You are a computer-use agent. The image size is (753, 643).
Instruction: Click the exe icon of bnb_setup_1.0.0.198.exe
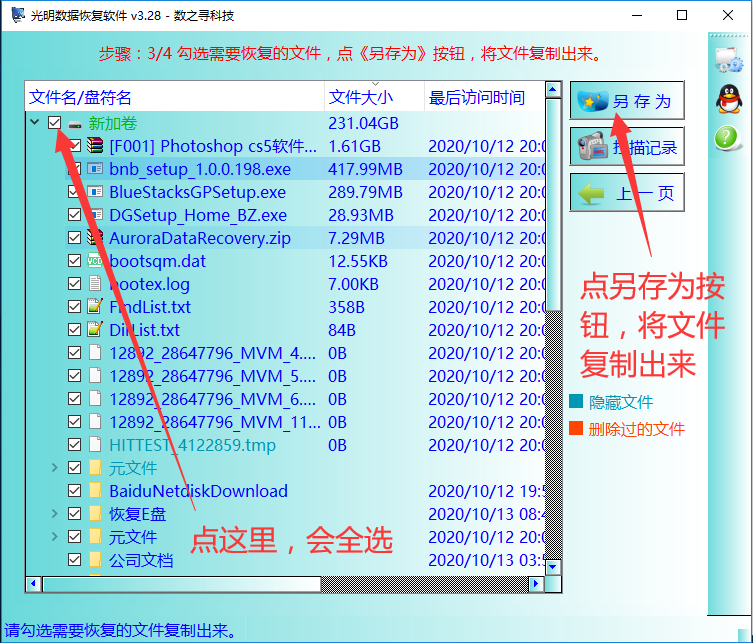tap(95, 169)
